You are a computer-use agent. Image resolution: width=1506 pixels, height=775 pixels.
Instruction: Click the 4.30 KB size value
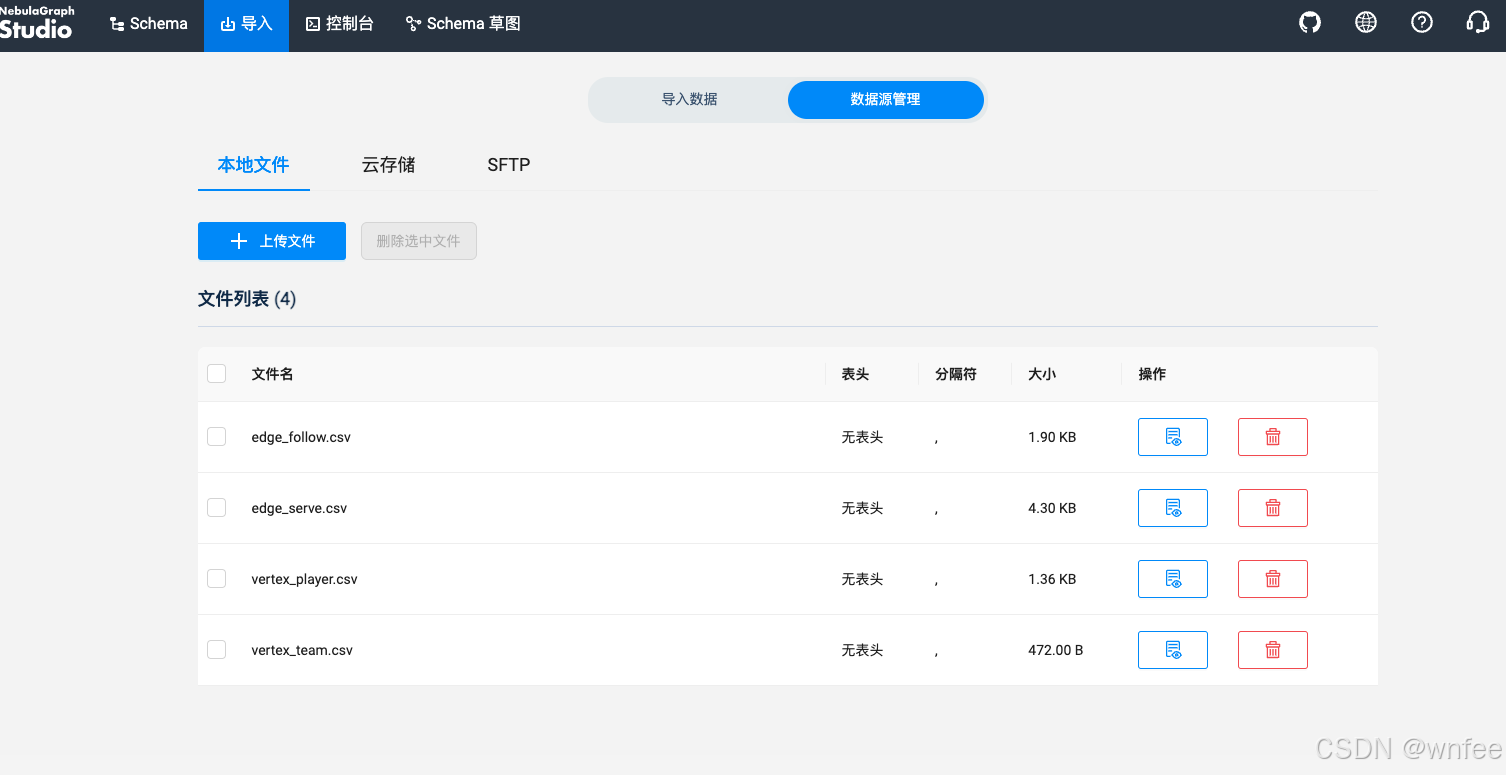tap(1052, 508)
